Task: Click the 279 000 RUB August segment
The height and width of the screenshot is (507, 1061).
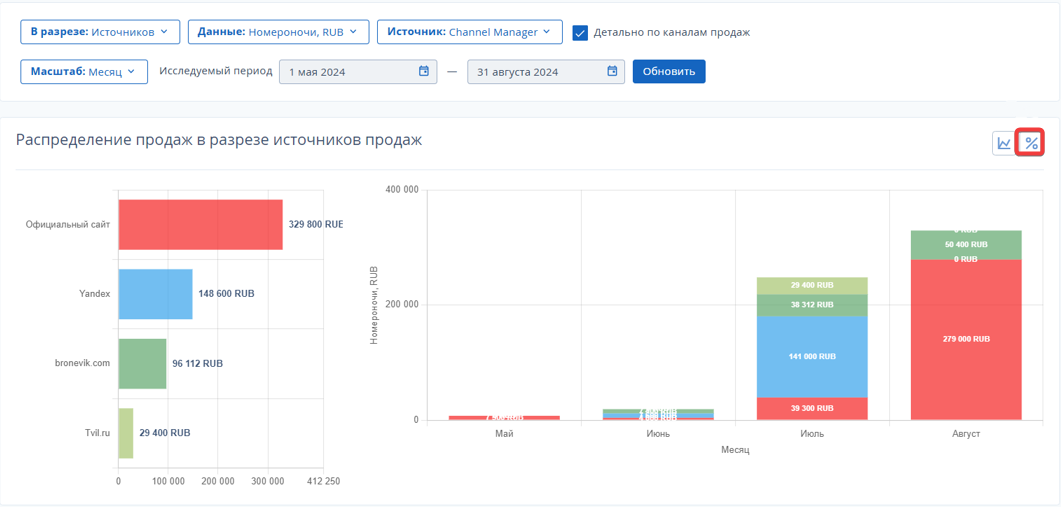Action: click(966, 339)
